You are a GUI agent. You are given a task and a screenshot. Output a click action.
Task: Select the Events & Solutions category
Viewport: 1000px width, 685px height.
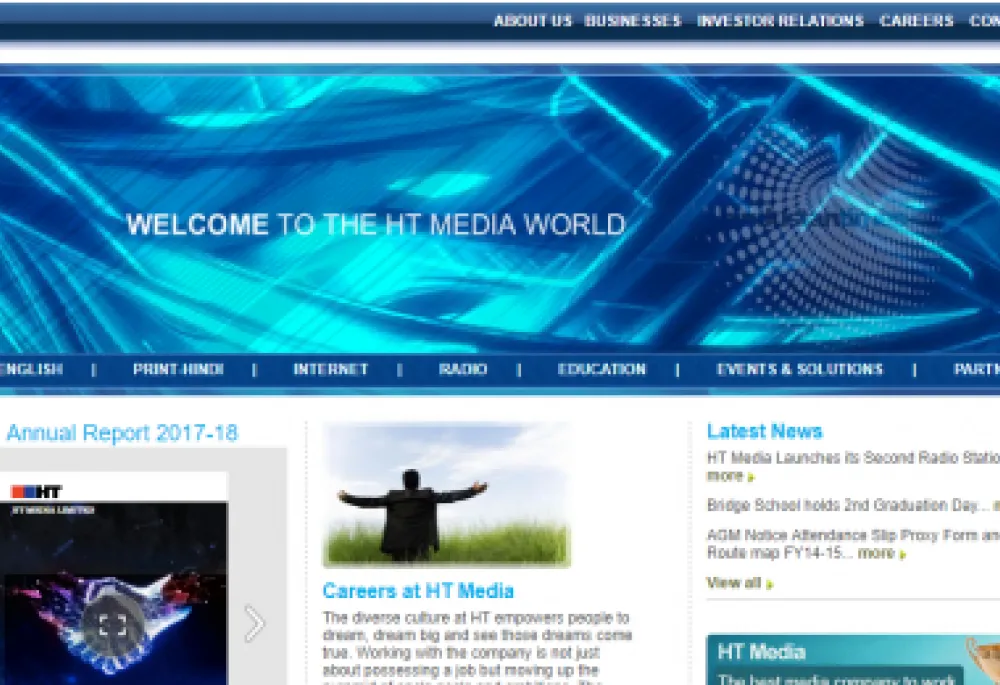tap(800, 369)
